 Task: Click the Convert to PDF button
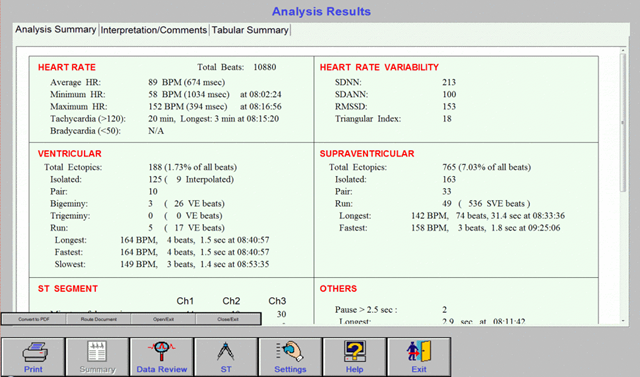(x=34, y=319)
